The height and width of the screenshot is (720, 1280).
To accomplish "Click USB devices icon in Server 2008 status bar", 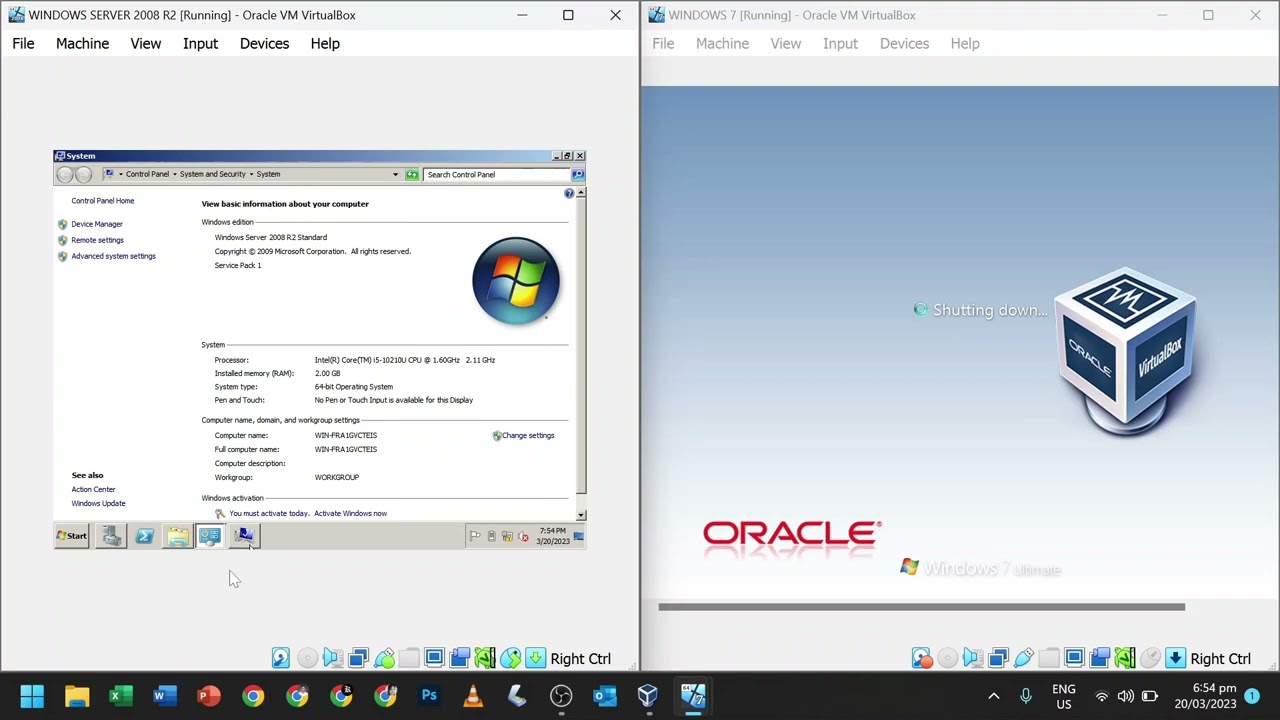I will click(384, 658).
